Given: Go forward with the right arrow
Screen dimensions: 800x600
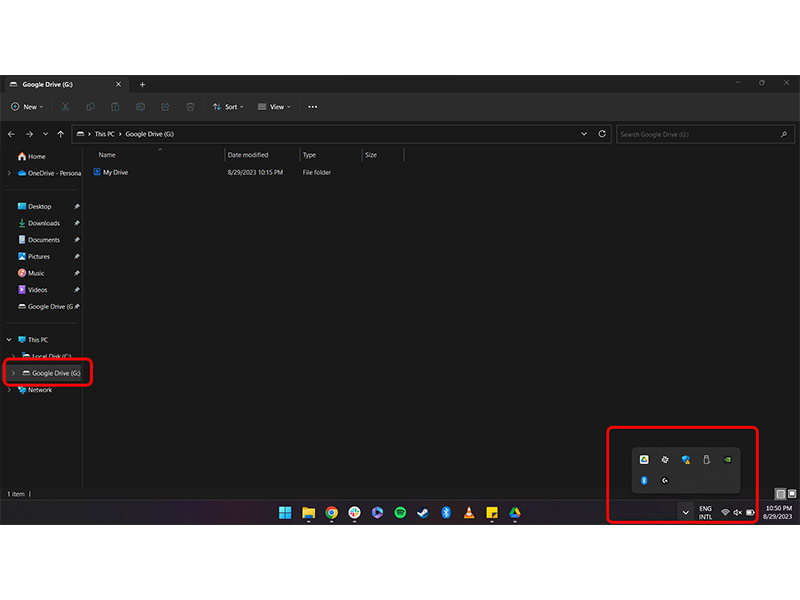Looking at the screenshot, I should pos(29,134).
